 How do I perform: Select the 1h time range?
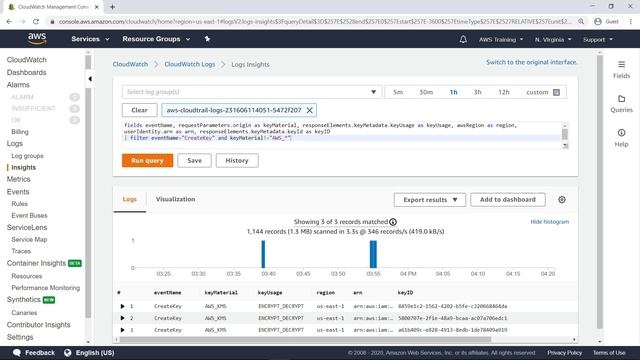click(453, 92)
